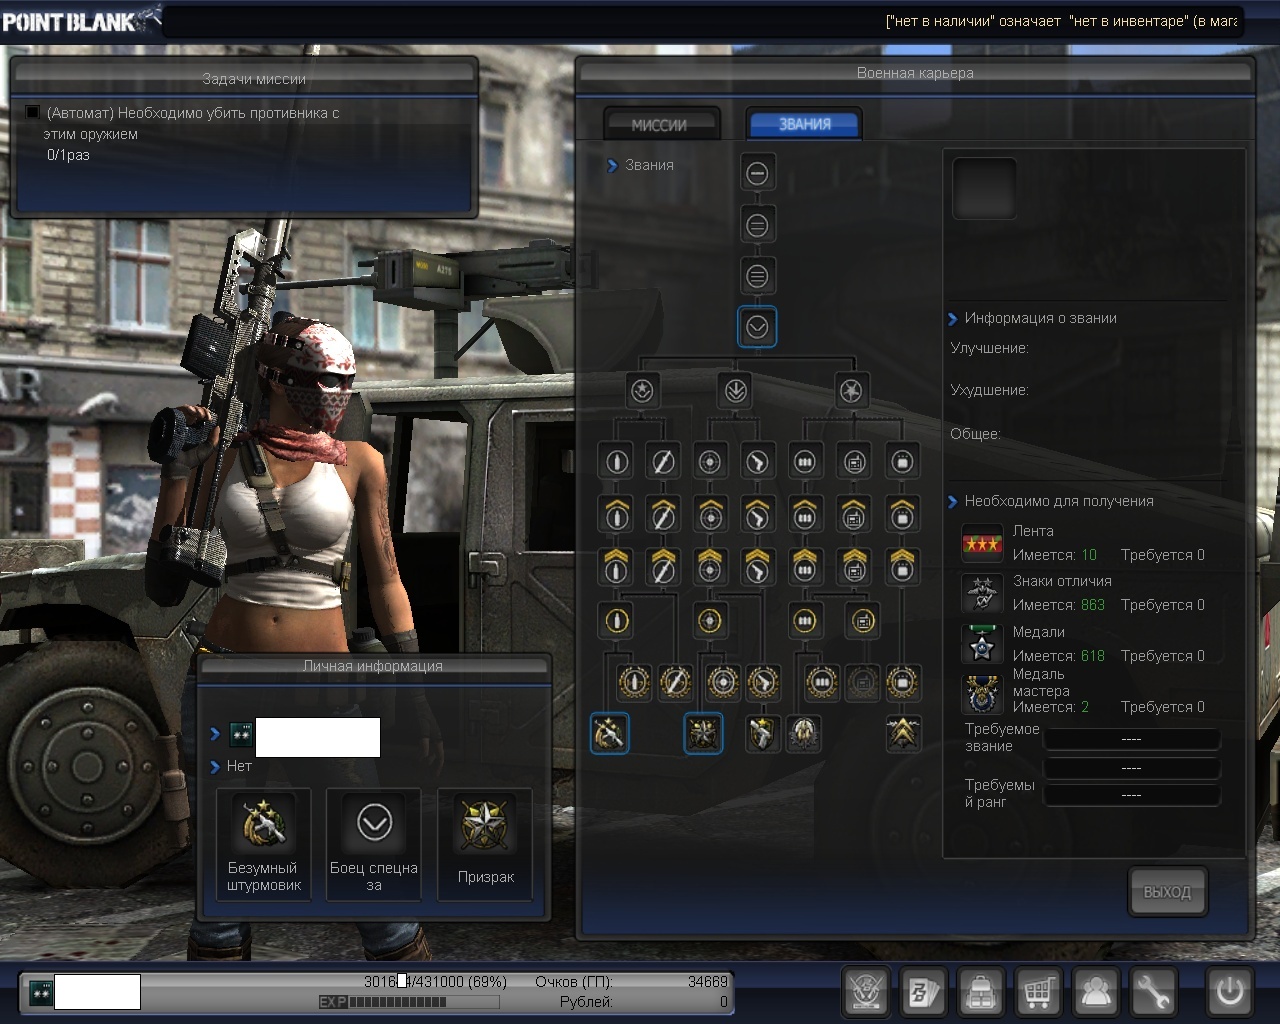Click the Призрак title slot

[485, 843]
